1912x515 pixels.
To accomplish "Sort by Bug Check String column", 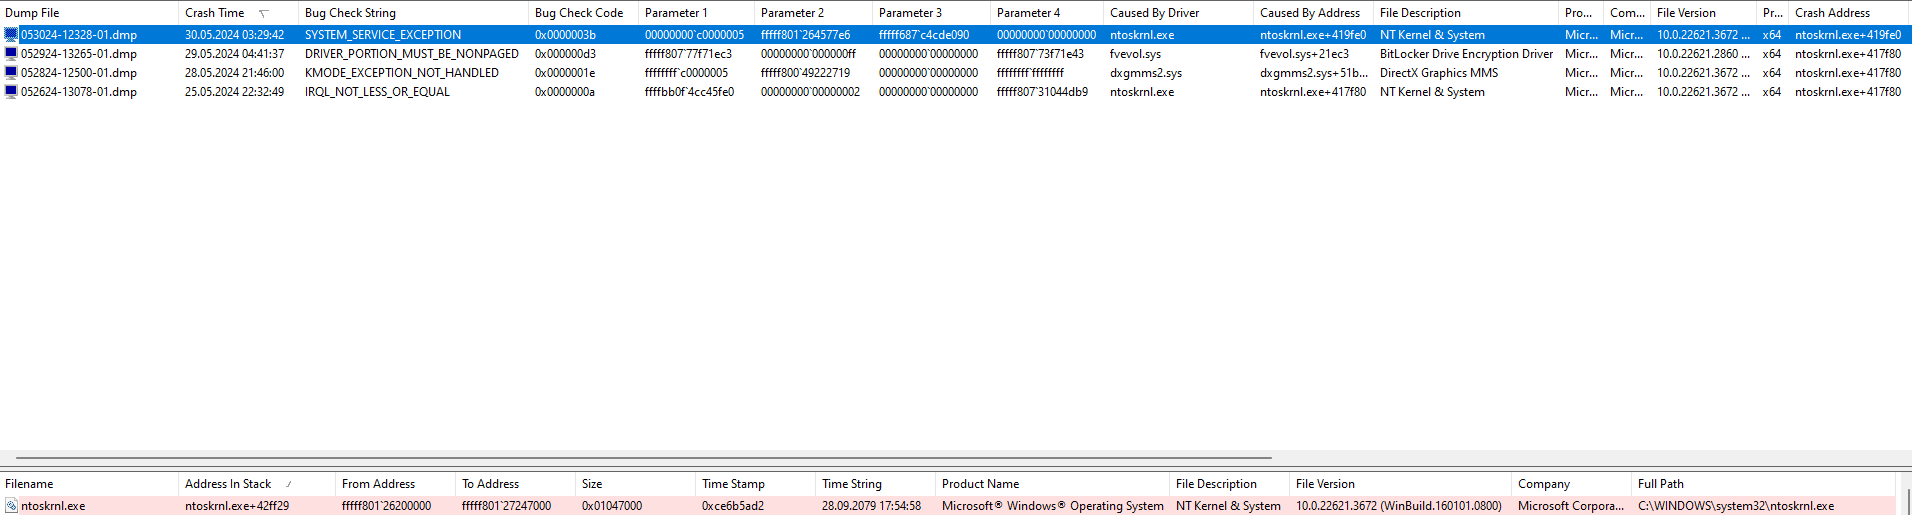I will 413,13.
